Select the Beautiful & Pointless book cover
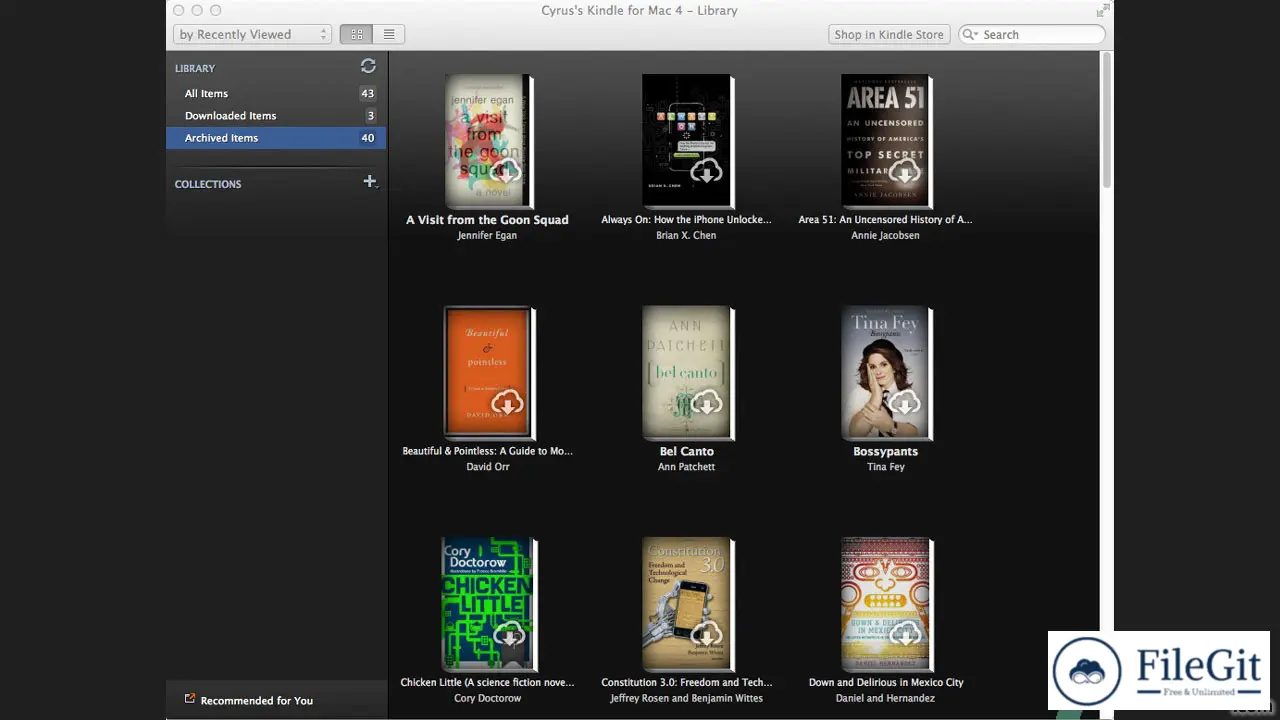Screen dimensions: 1280x720 click(488, 372)
